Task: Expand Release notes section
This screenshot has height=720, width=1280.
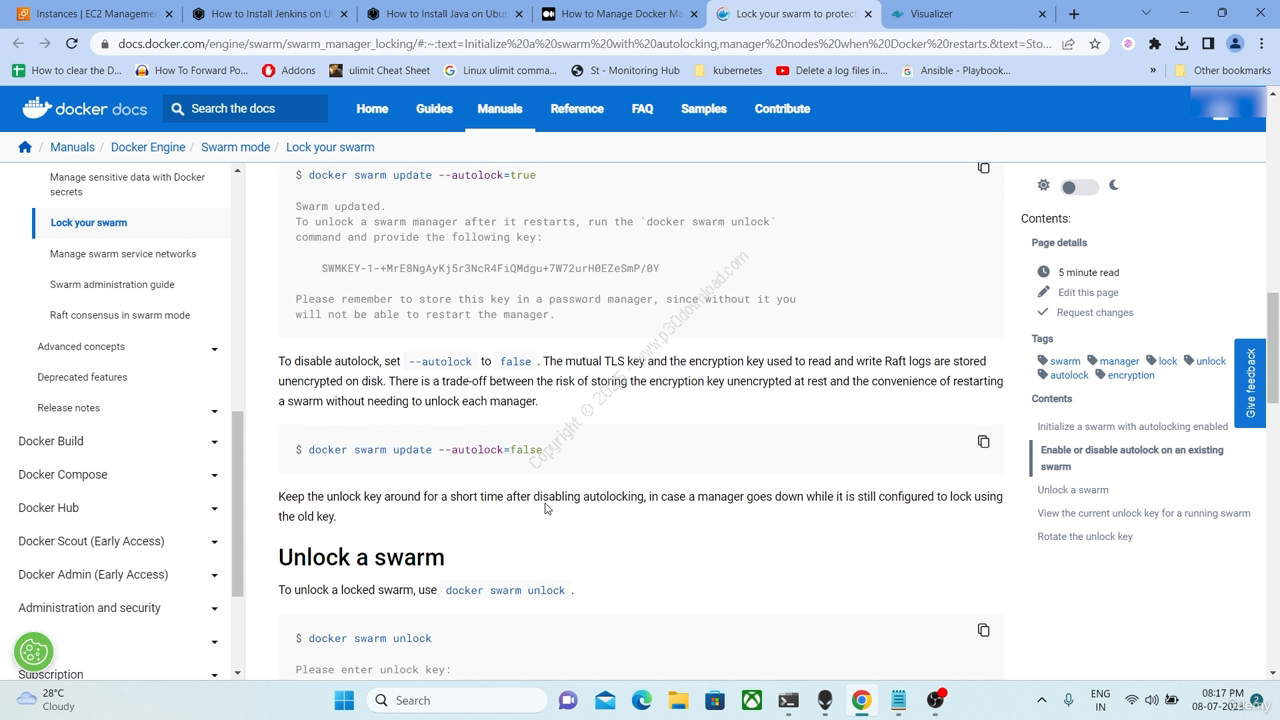Action: tap(214, 411)
